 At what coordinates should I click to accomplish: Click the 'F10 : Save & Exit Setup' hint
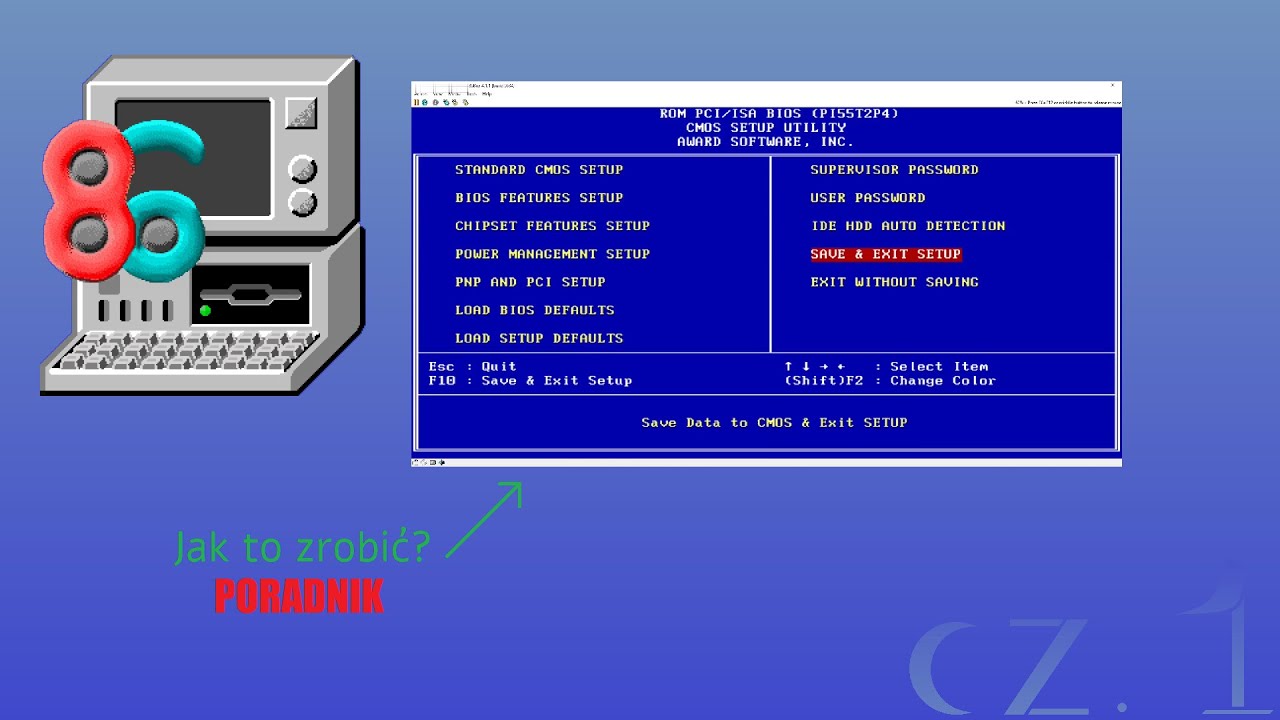530,381
